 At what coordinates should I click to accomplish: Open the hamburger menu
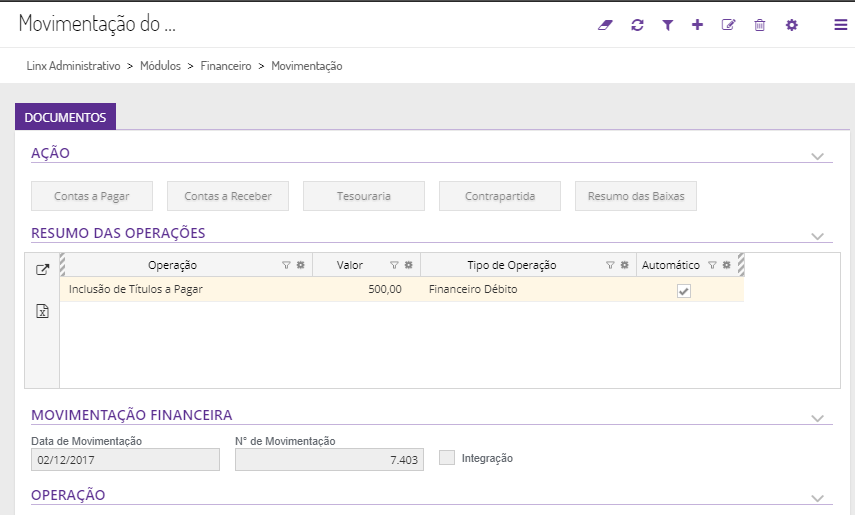click(840, 25)
